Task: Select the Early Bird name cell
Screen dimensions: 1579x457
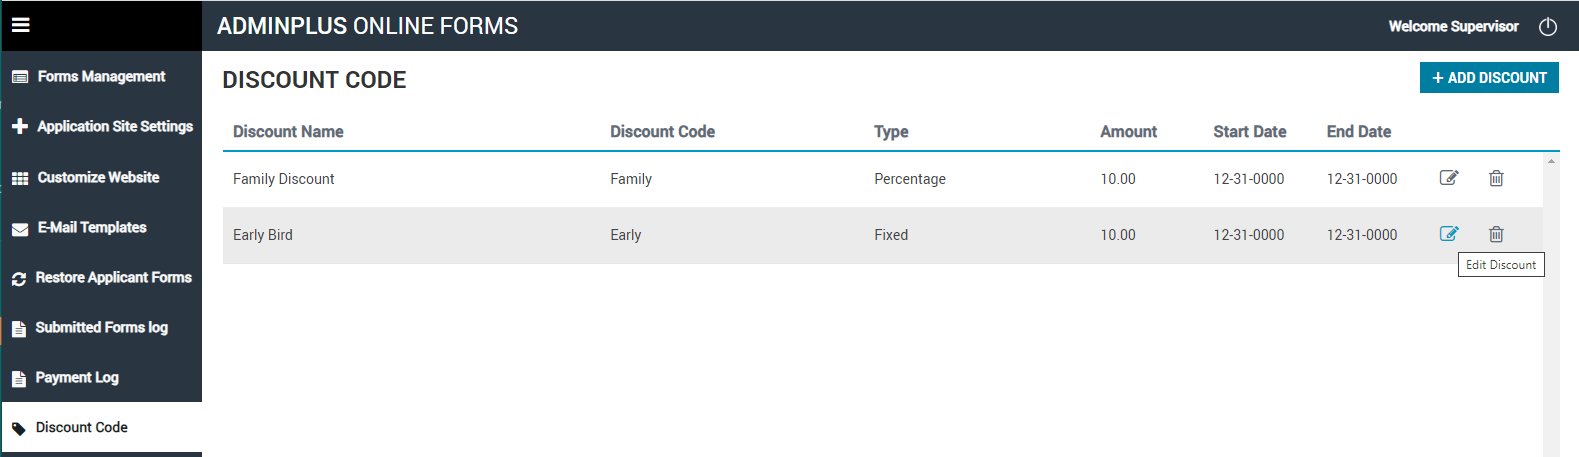Action: coord(263,235)
